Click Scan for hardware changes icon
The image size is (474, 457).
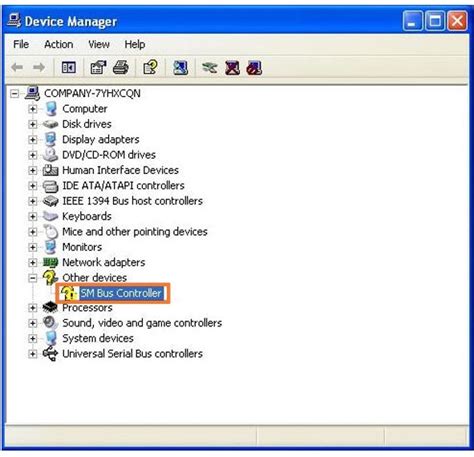tap(180, 68)
